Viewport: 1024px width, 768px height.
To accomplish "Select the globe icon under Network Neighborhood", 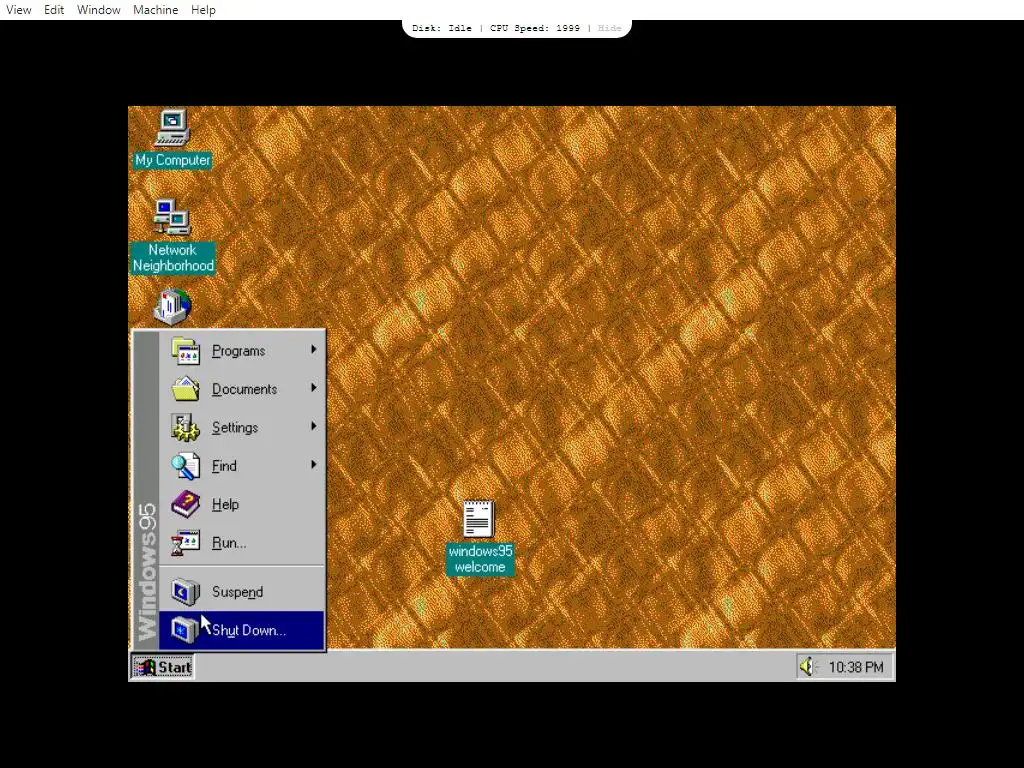I will (172, 307).
